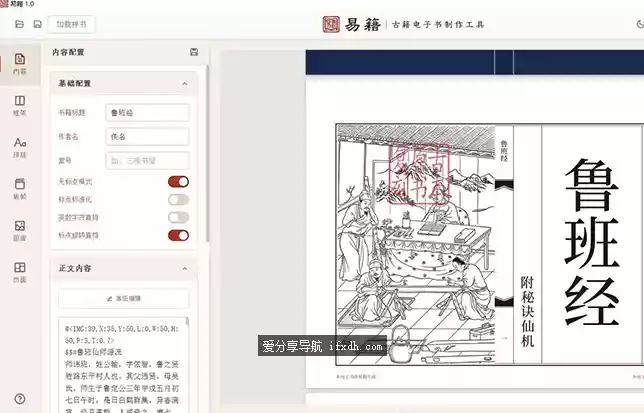Click the author name field containing 佚名
Image resolution: width=644 pixels, height=413 pixels.
(147, 137)
